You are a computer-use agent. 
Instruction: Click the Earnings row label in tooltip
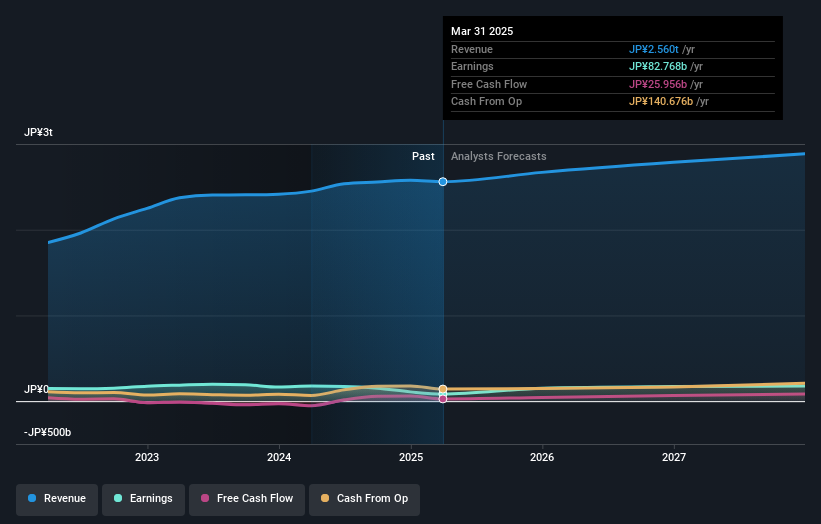(x=472, y=66)
